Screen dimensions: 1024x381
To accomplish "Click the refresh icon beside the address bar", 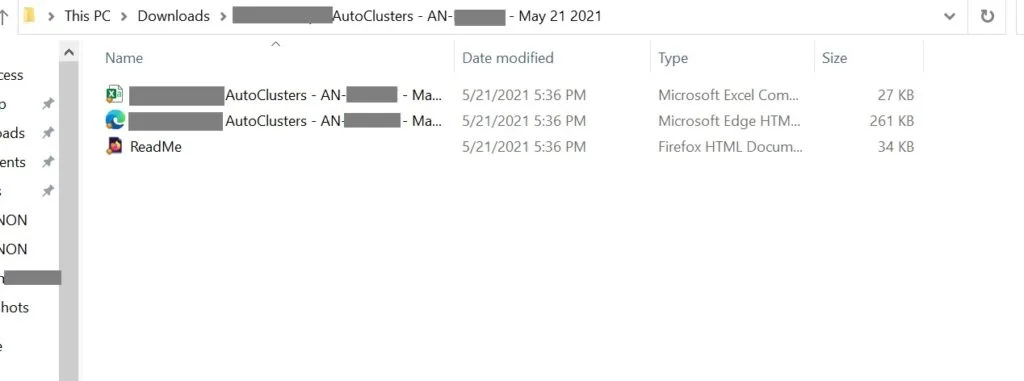I will (987, 16).
